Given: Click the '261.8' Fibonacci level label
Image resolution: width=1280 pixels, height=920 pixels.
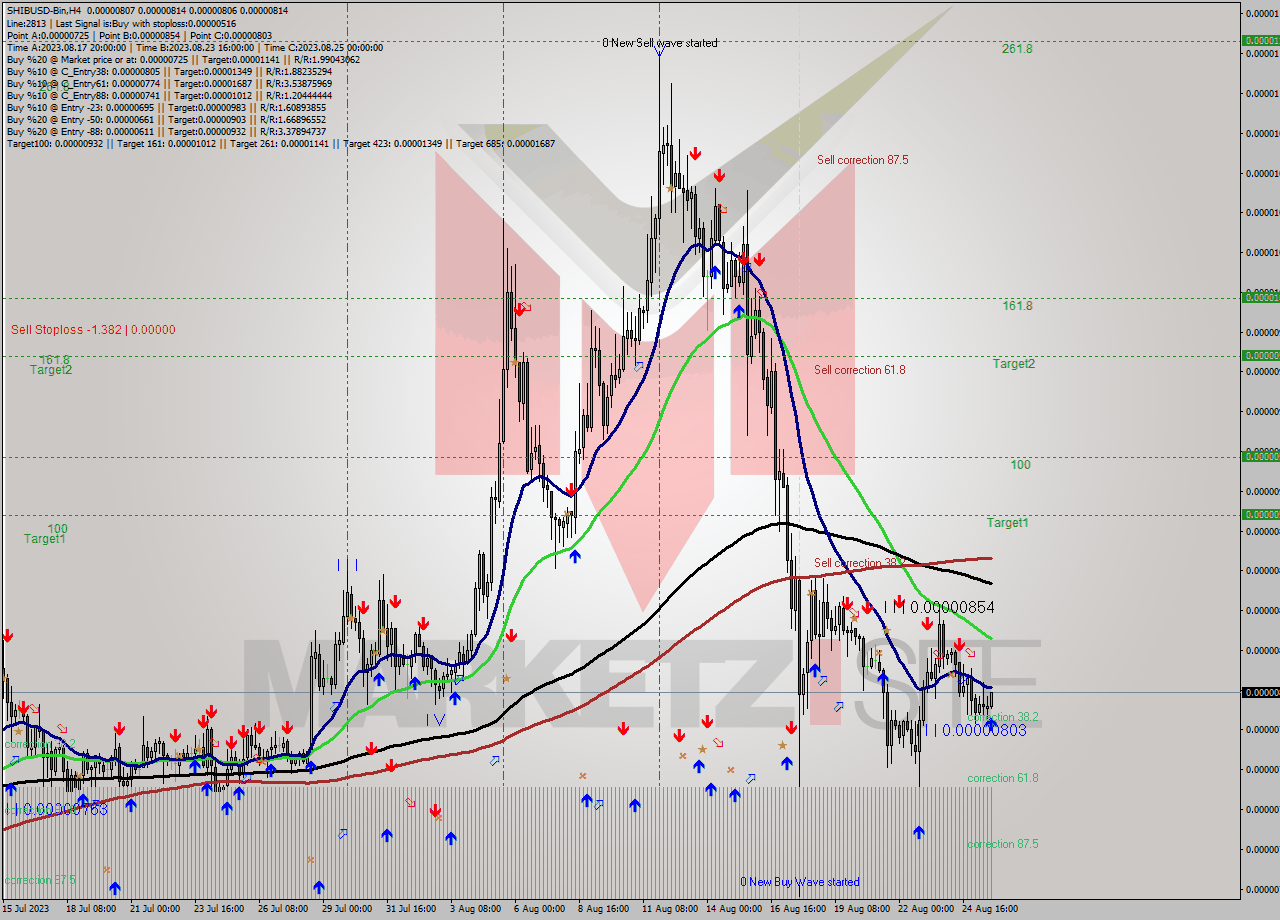Looking at the screenshot, I should (x=1017, y=49).
